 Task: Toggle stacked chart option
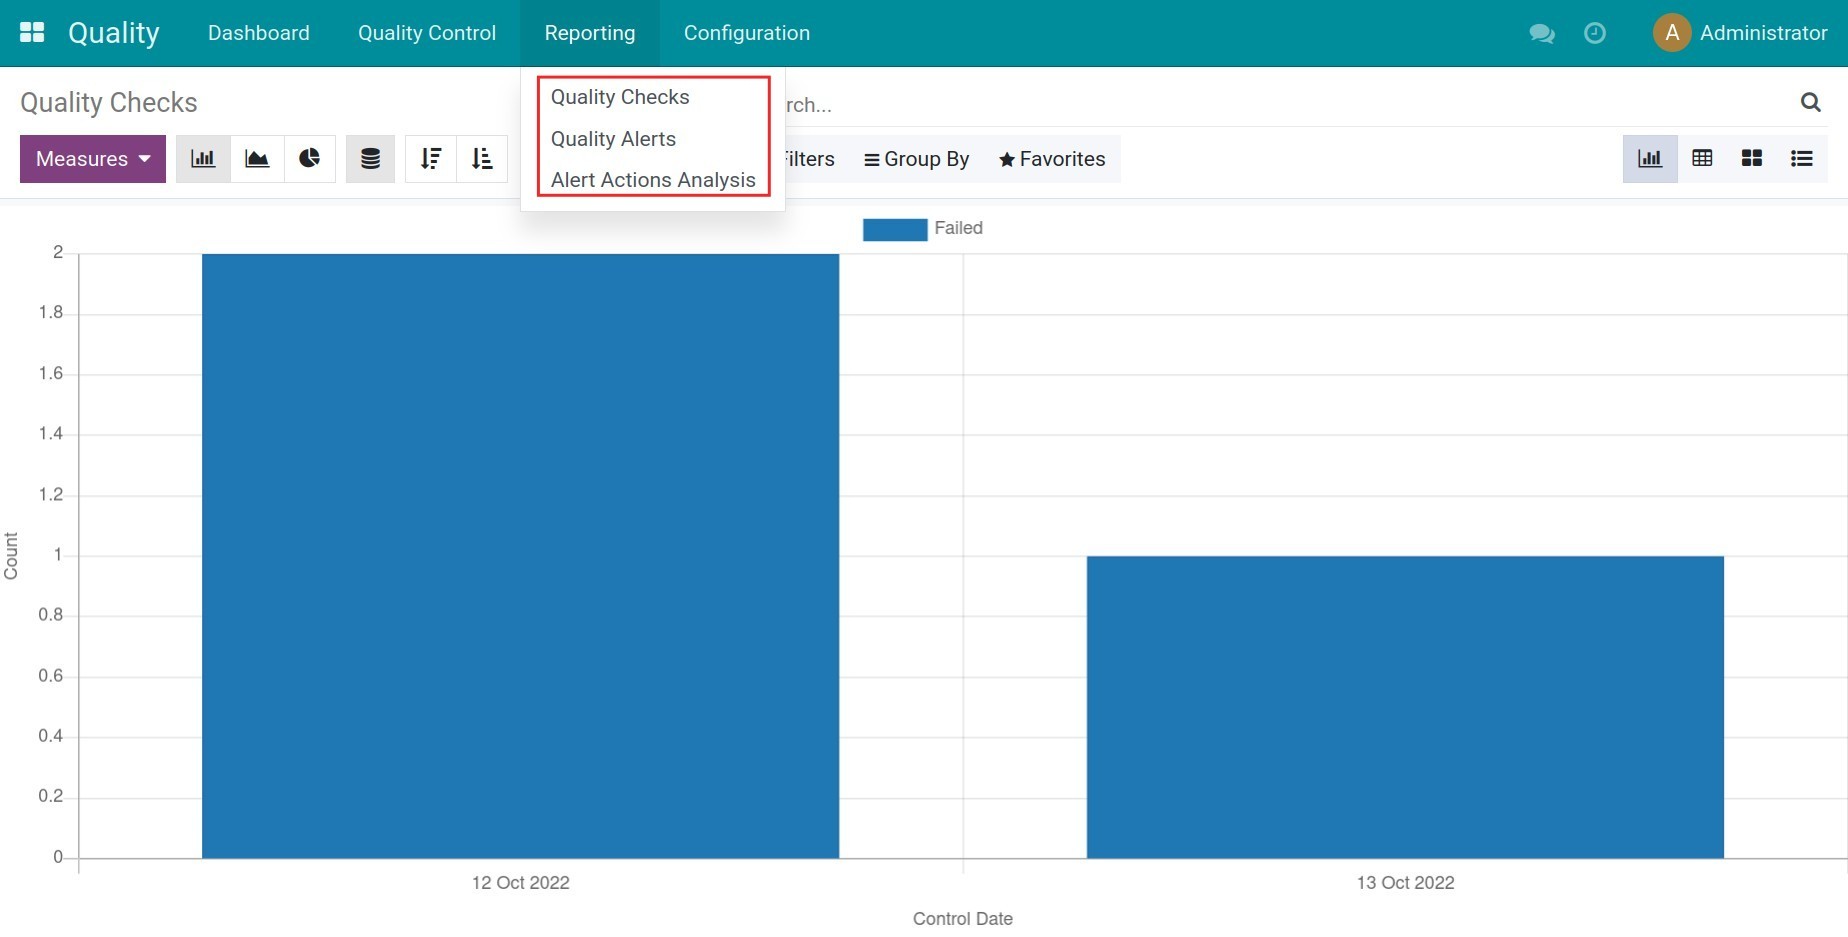(370, 159)
